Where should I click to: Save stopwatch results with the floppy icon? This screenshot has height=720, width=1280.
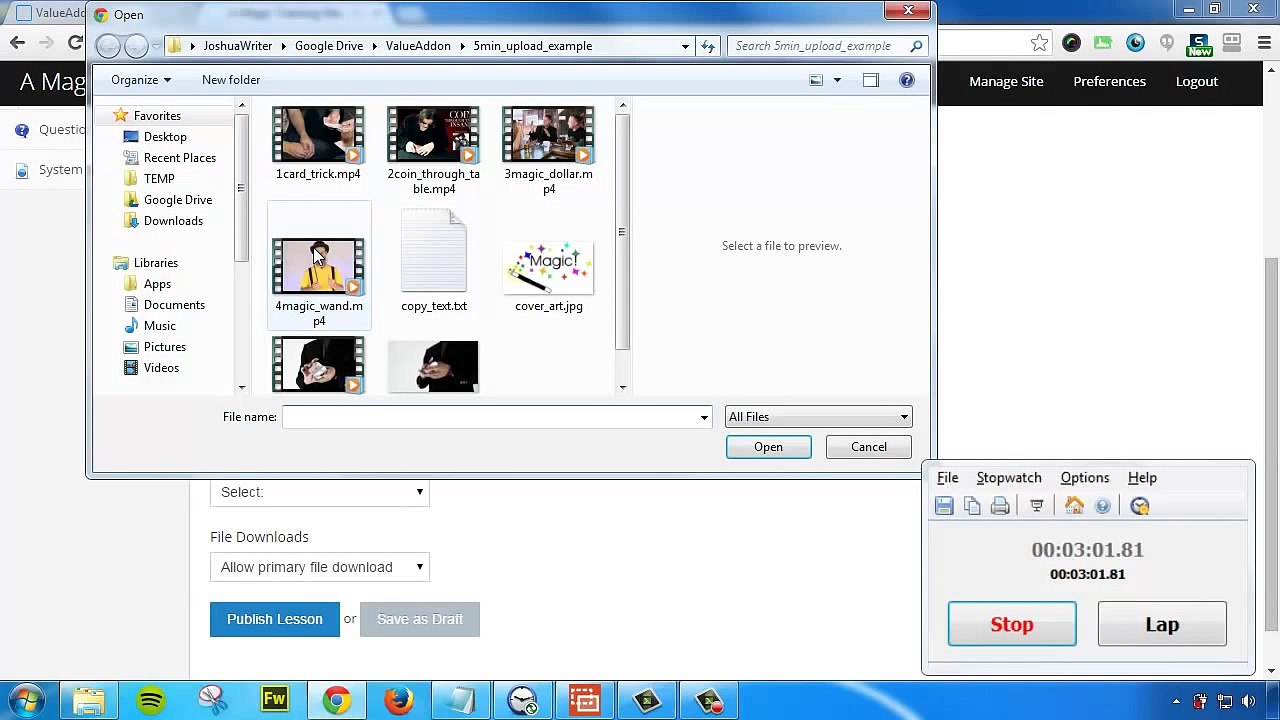coord(944,506)
